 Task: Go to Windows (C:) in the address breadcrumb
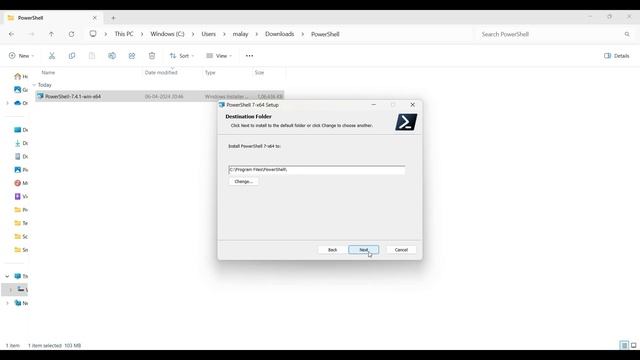tap(167, 34)
